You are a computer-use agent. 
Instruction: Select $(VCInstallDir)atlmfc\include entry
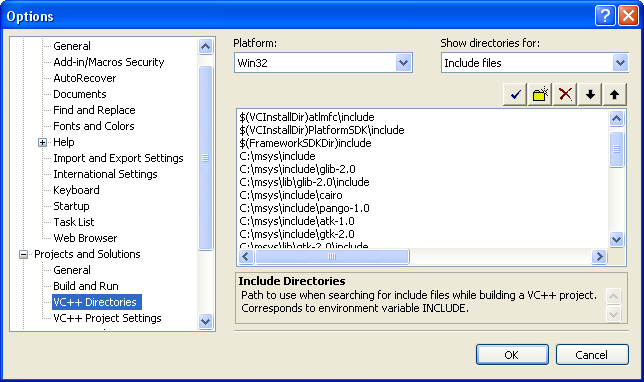coord(307,117)
